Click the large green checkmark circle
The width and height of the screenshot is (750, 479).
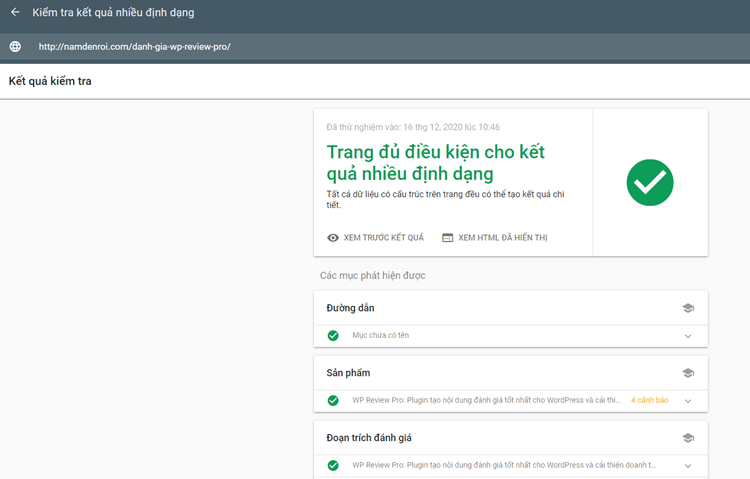650,182
